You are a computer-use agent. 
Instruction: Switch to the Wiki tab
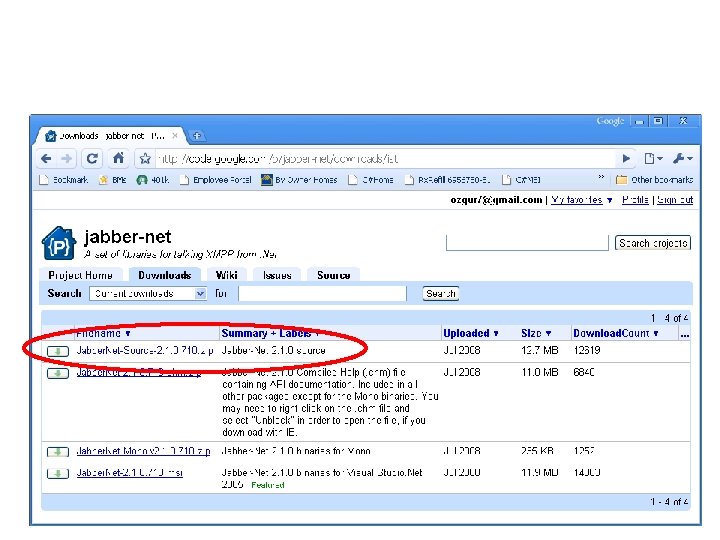(227, 275)
